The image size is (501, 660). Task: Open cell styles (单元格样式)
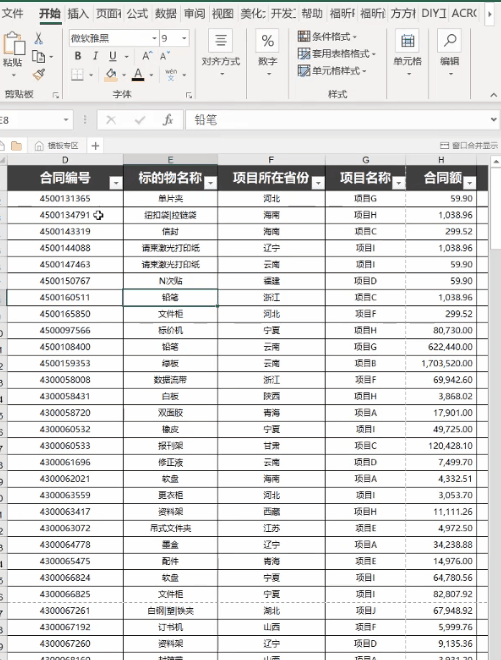(x=332, y=70)
